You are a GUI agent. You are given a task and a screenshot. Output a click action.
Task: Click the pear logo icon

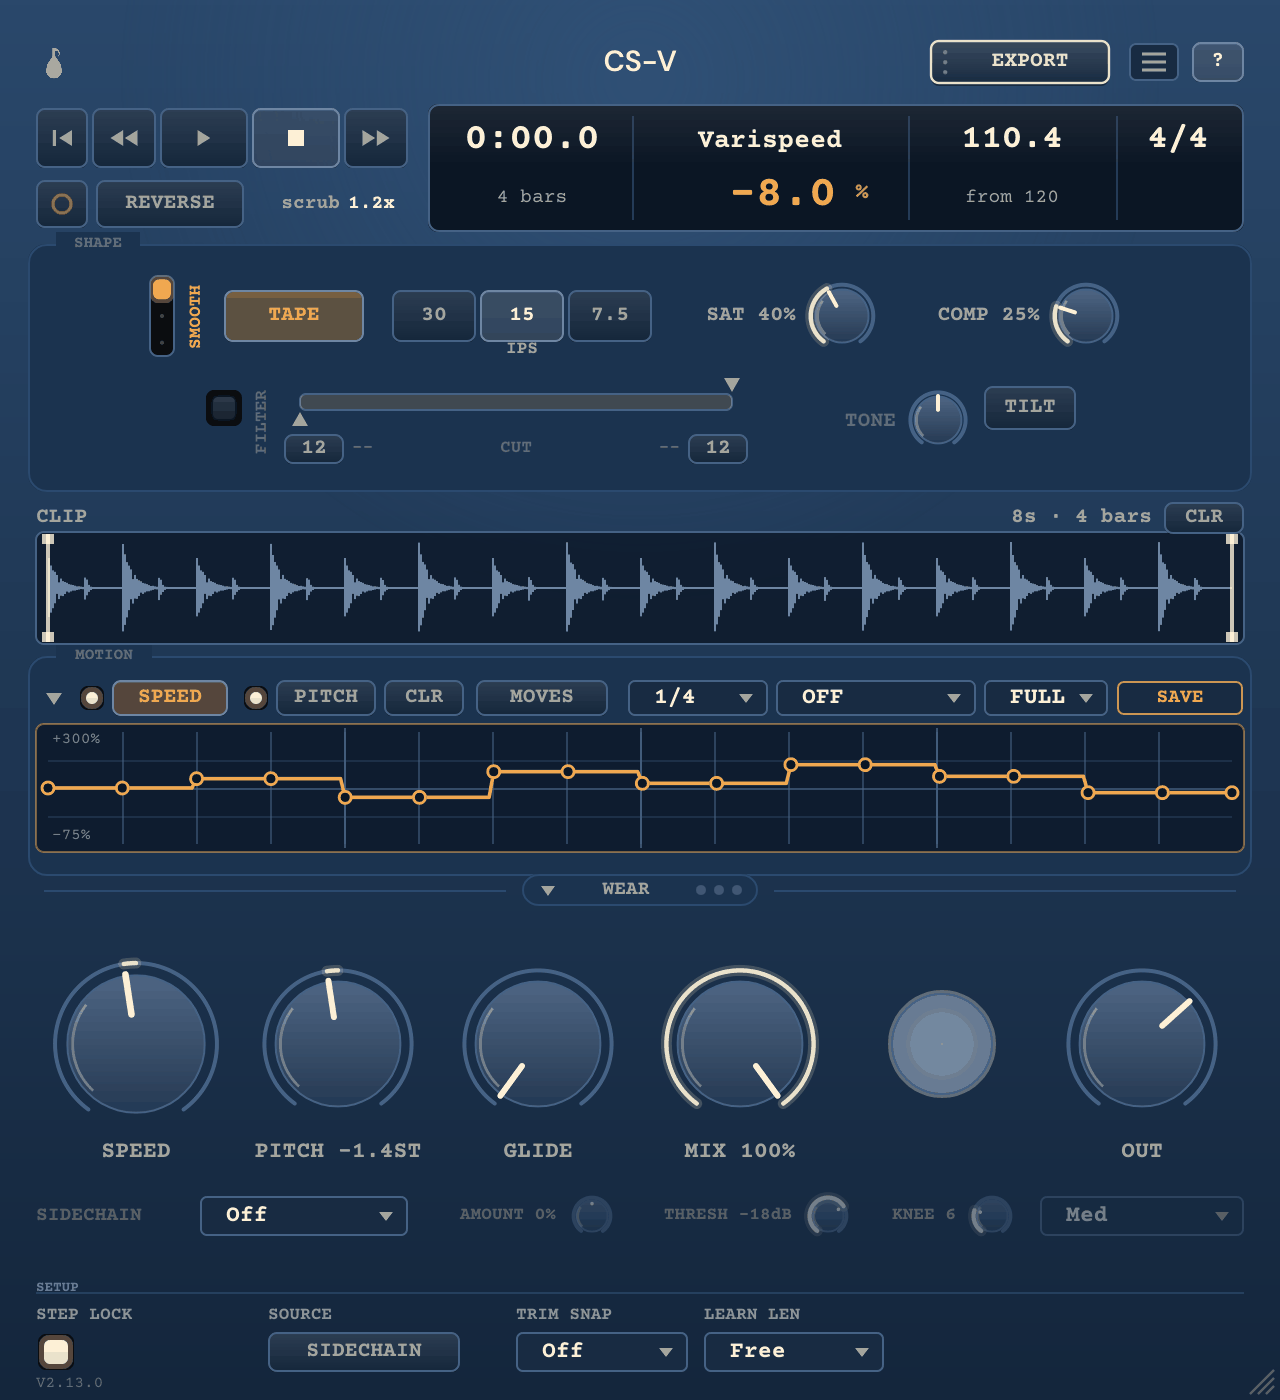[54, 63]
